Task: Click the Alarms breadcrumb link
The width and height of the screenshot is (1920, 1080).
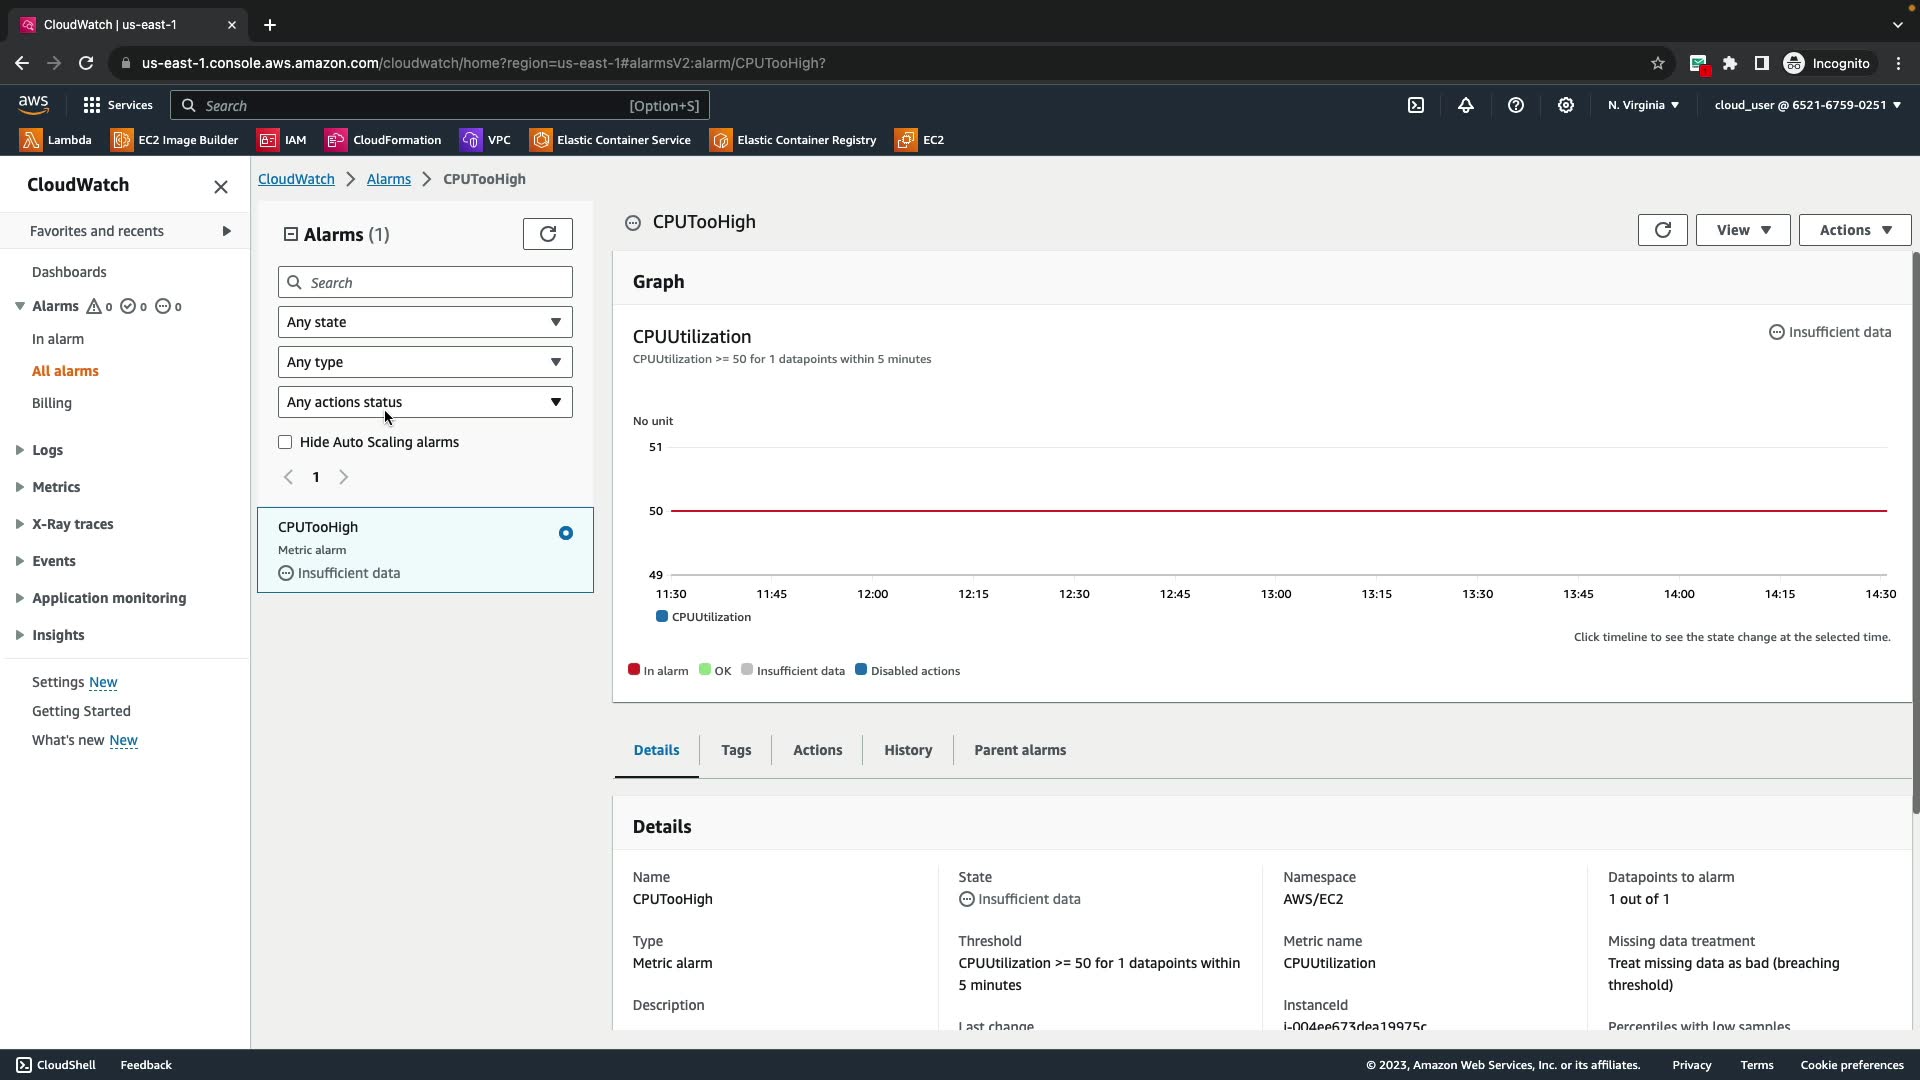Action: (x=388, y=179)
